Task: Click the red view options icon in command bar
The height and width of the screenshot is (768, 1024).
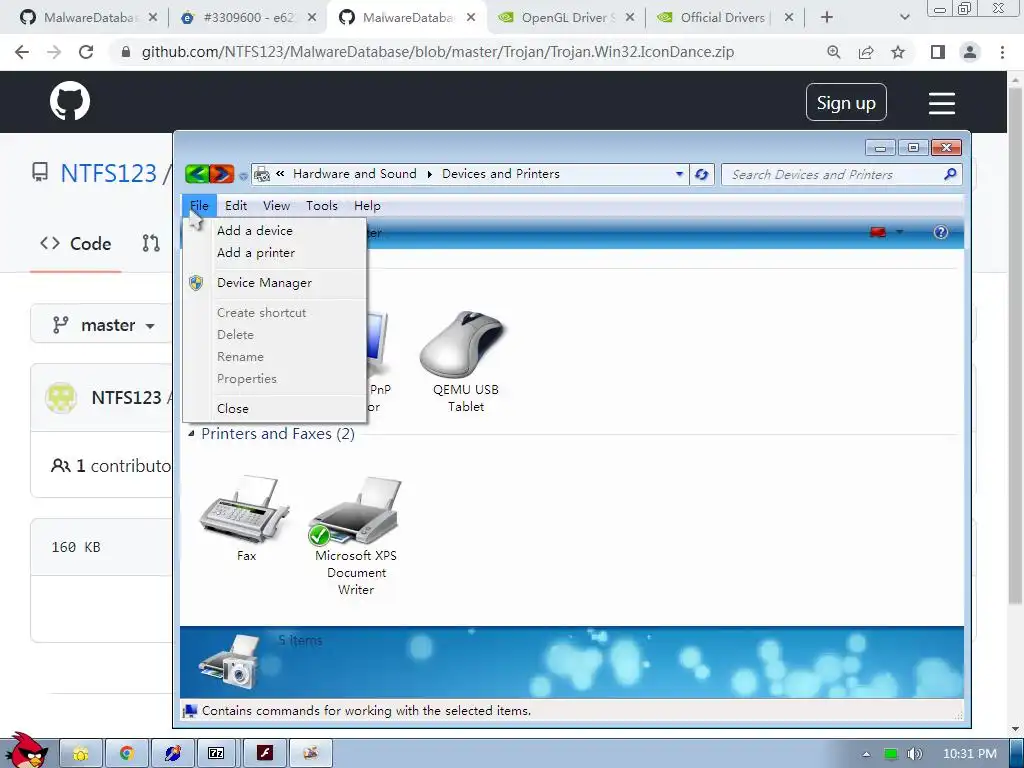Action: 878,232
